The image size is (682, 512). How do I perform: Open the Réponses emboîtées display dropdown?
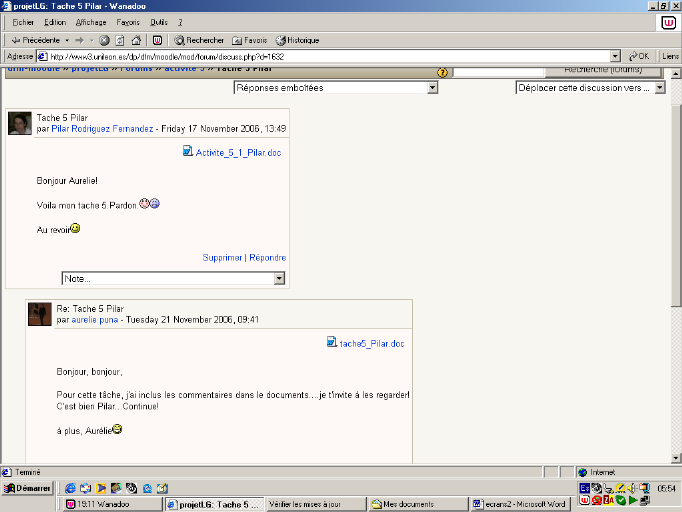pyautogui.click(x=335, y=88)
